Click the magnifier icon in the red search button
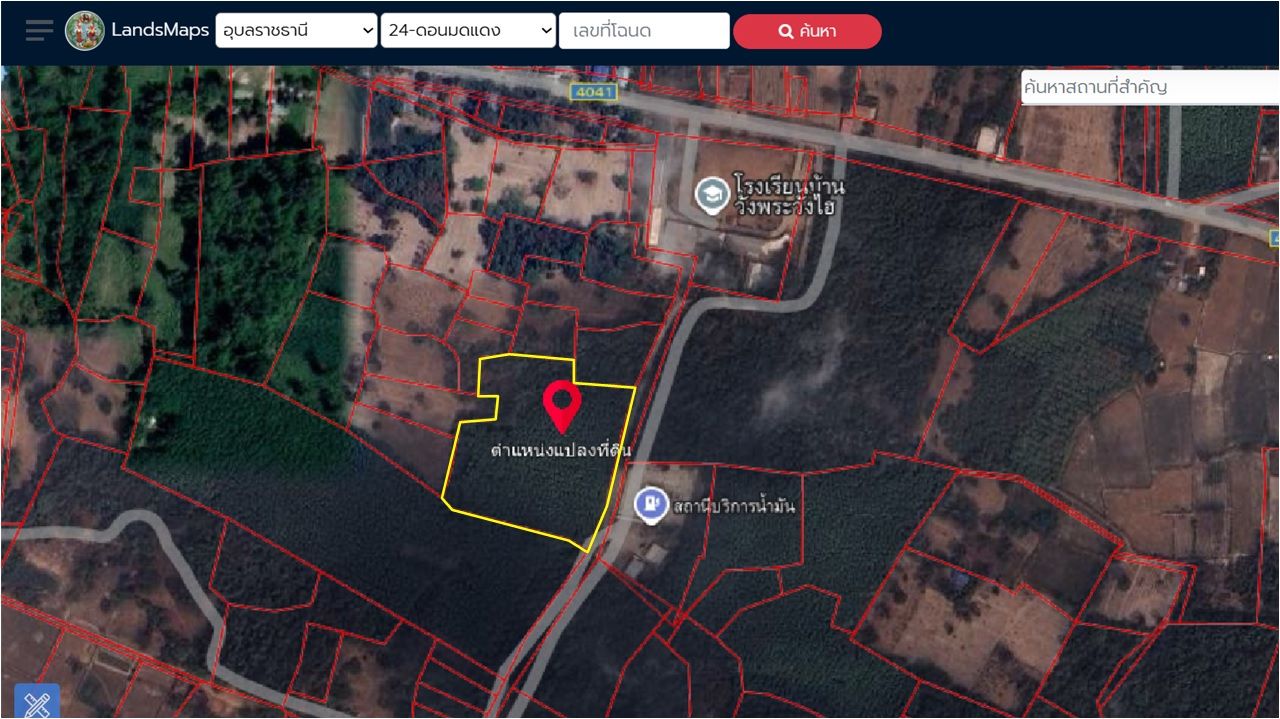Image resolution: width=1280 pixels, height=719 pixels. (786, 32)
